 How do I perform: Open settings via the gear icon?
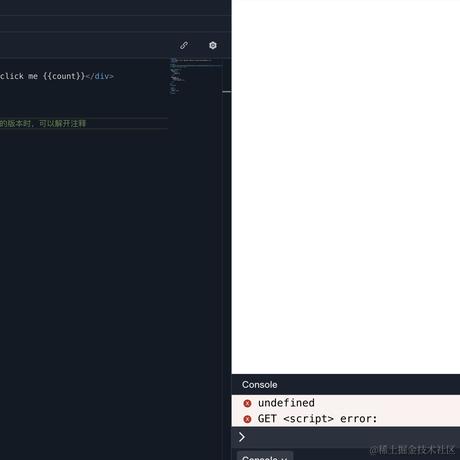coord(213,45)
